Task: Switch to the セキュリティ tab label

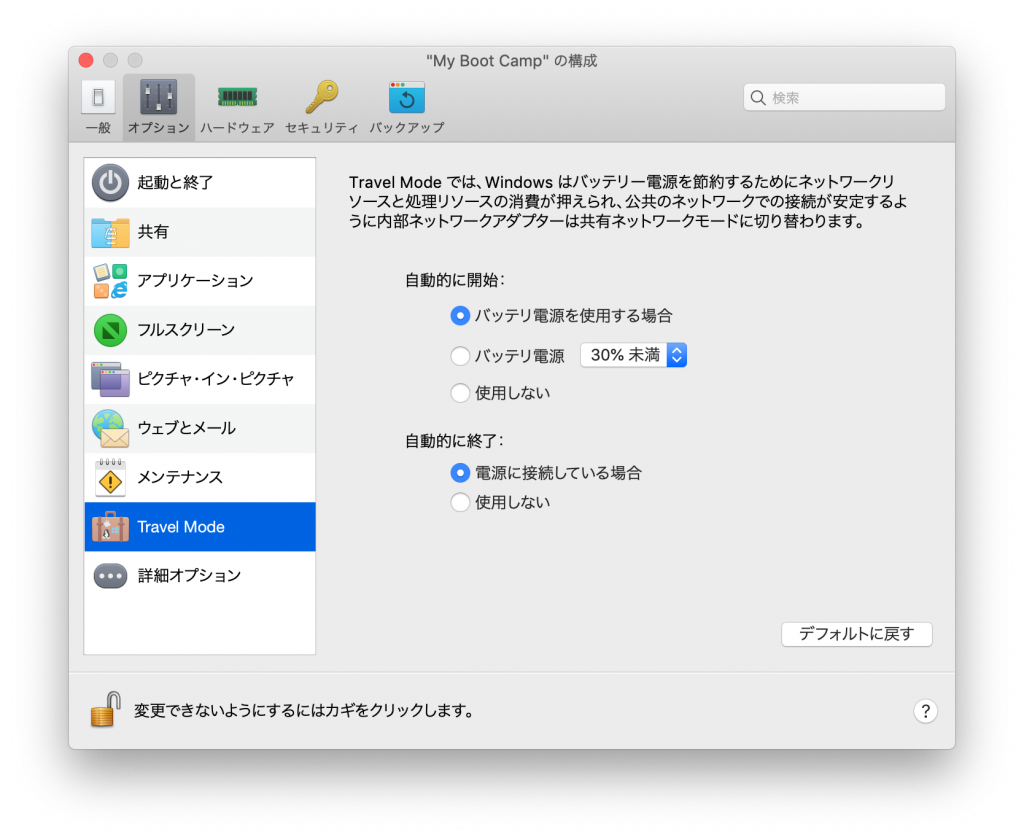Action: point(322,127)
